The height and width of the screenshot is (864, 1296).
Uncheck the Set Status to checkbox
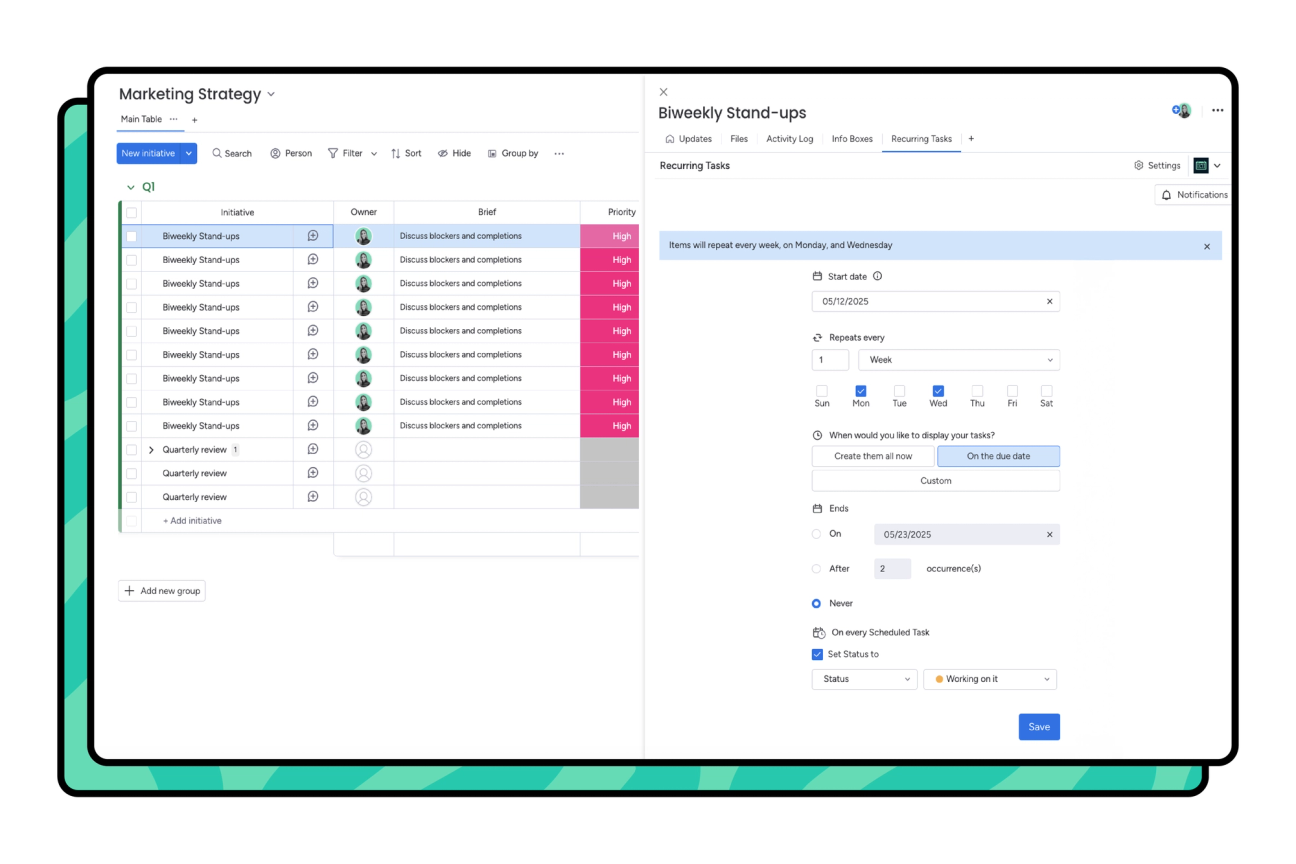point(817,654)
